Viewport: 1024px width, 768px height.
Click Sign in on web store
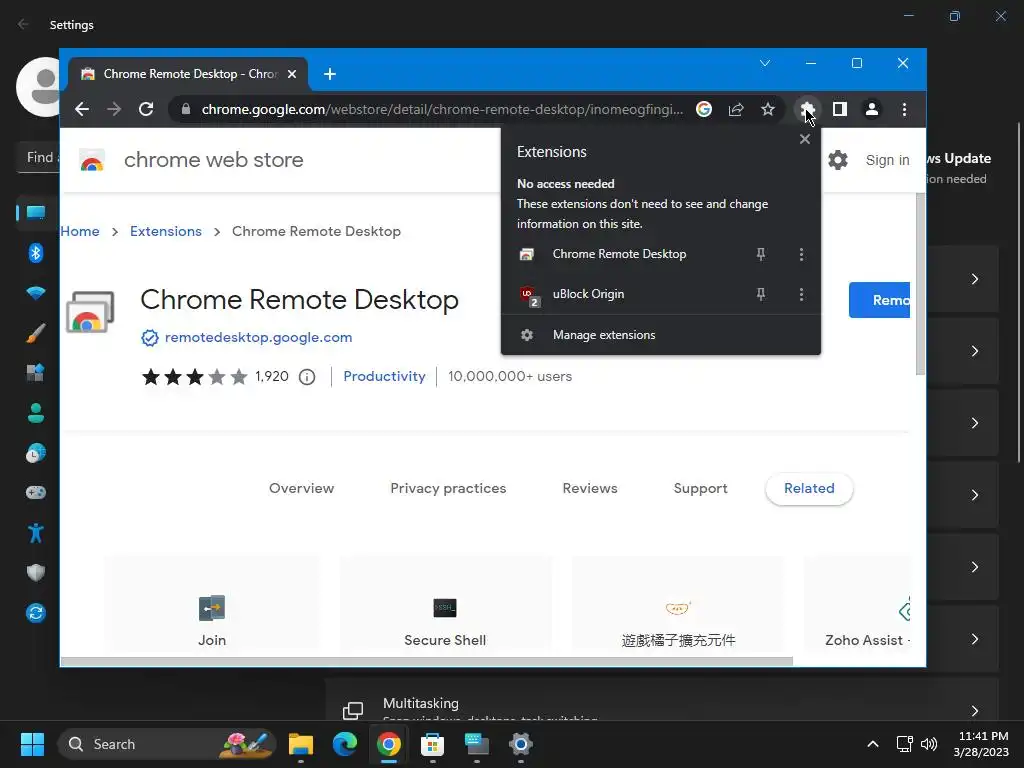point(888,160)
